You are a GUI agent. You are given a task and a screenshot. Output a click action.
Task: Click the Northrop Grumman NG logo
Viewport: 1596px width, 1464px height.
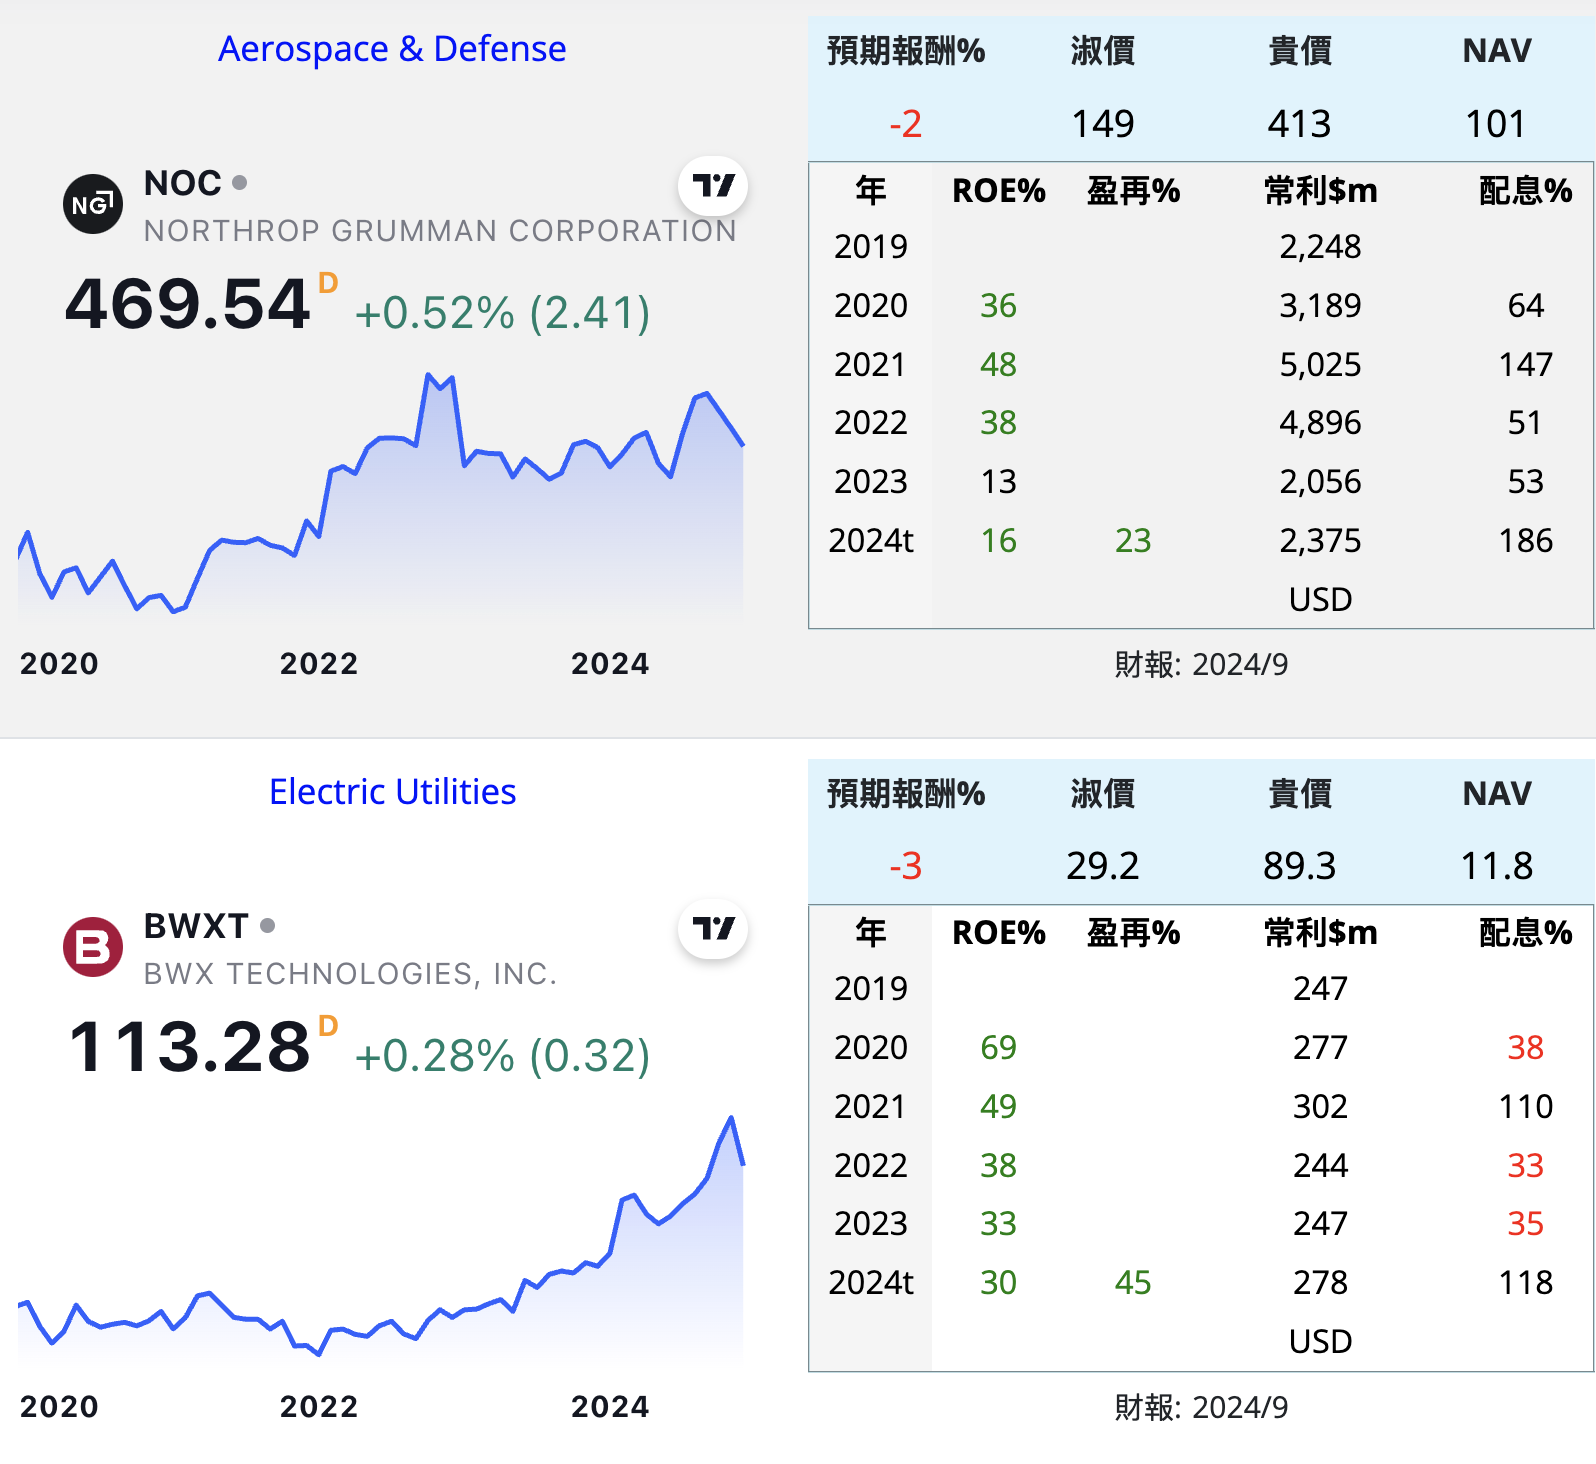coord(93,204)
